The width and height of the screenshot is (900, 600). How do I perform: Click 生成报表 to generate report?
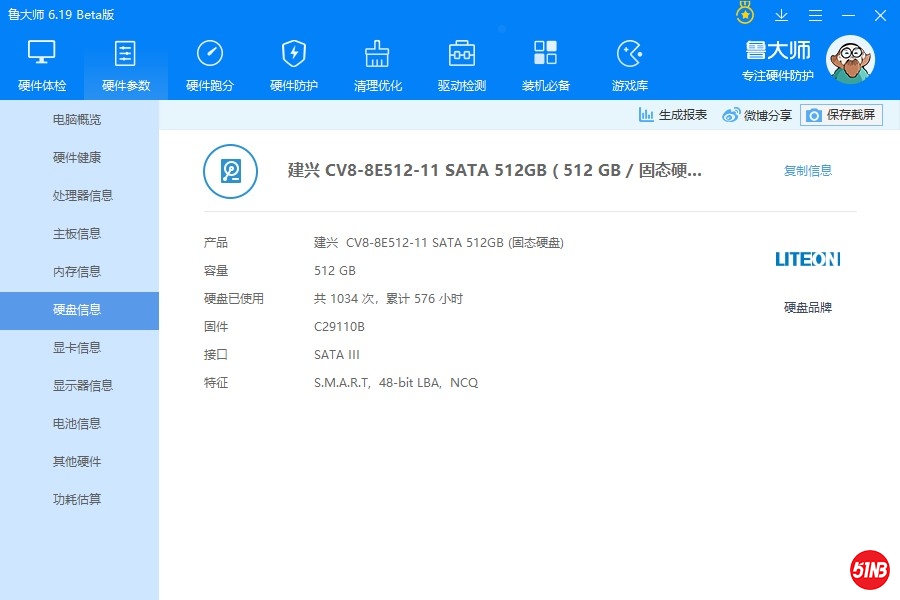point(673,115)
